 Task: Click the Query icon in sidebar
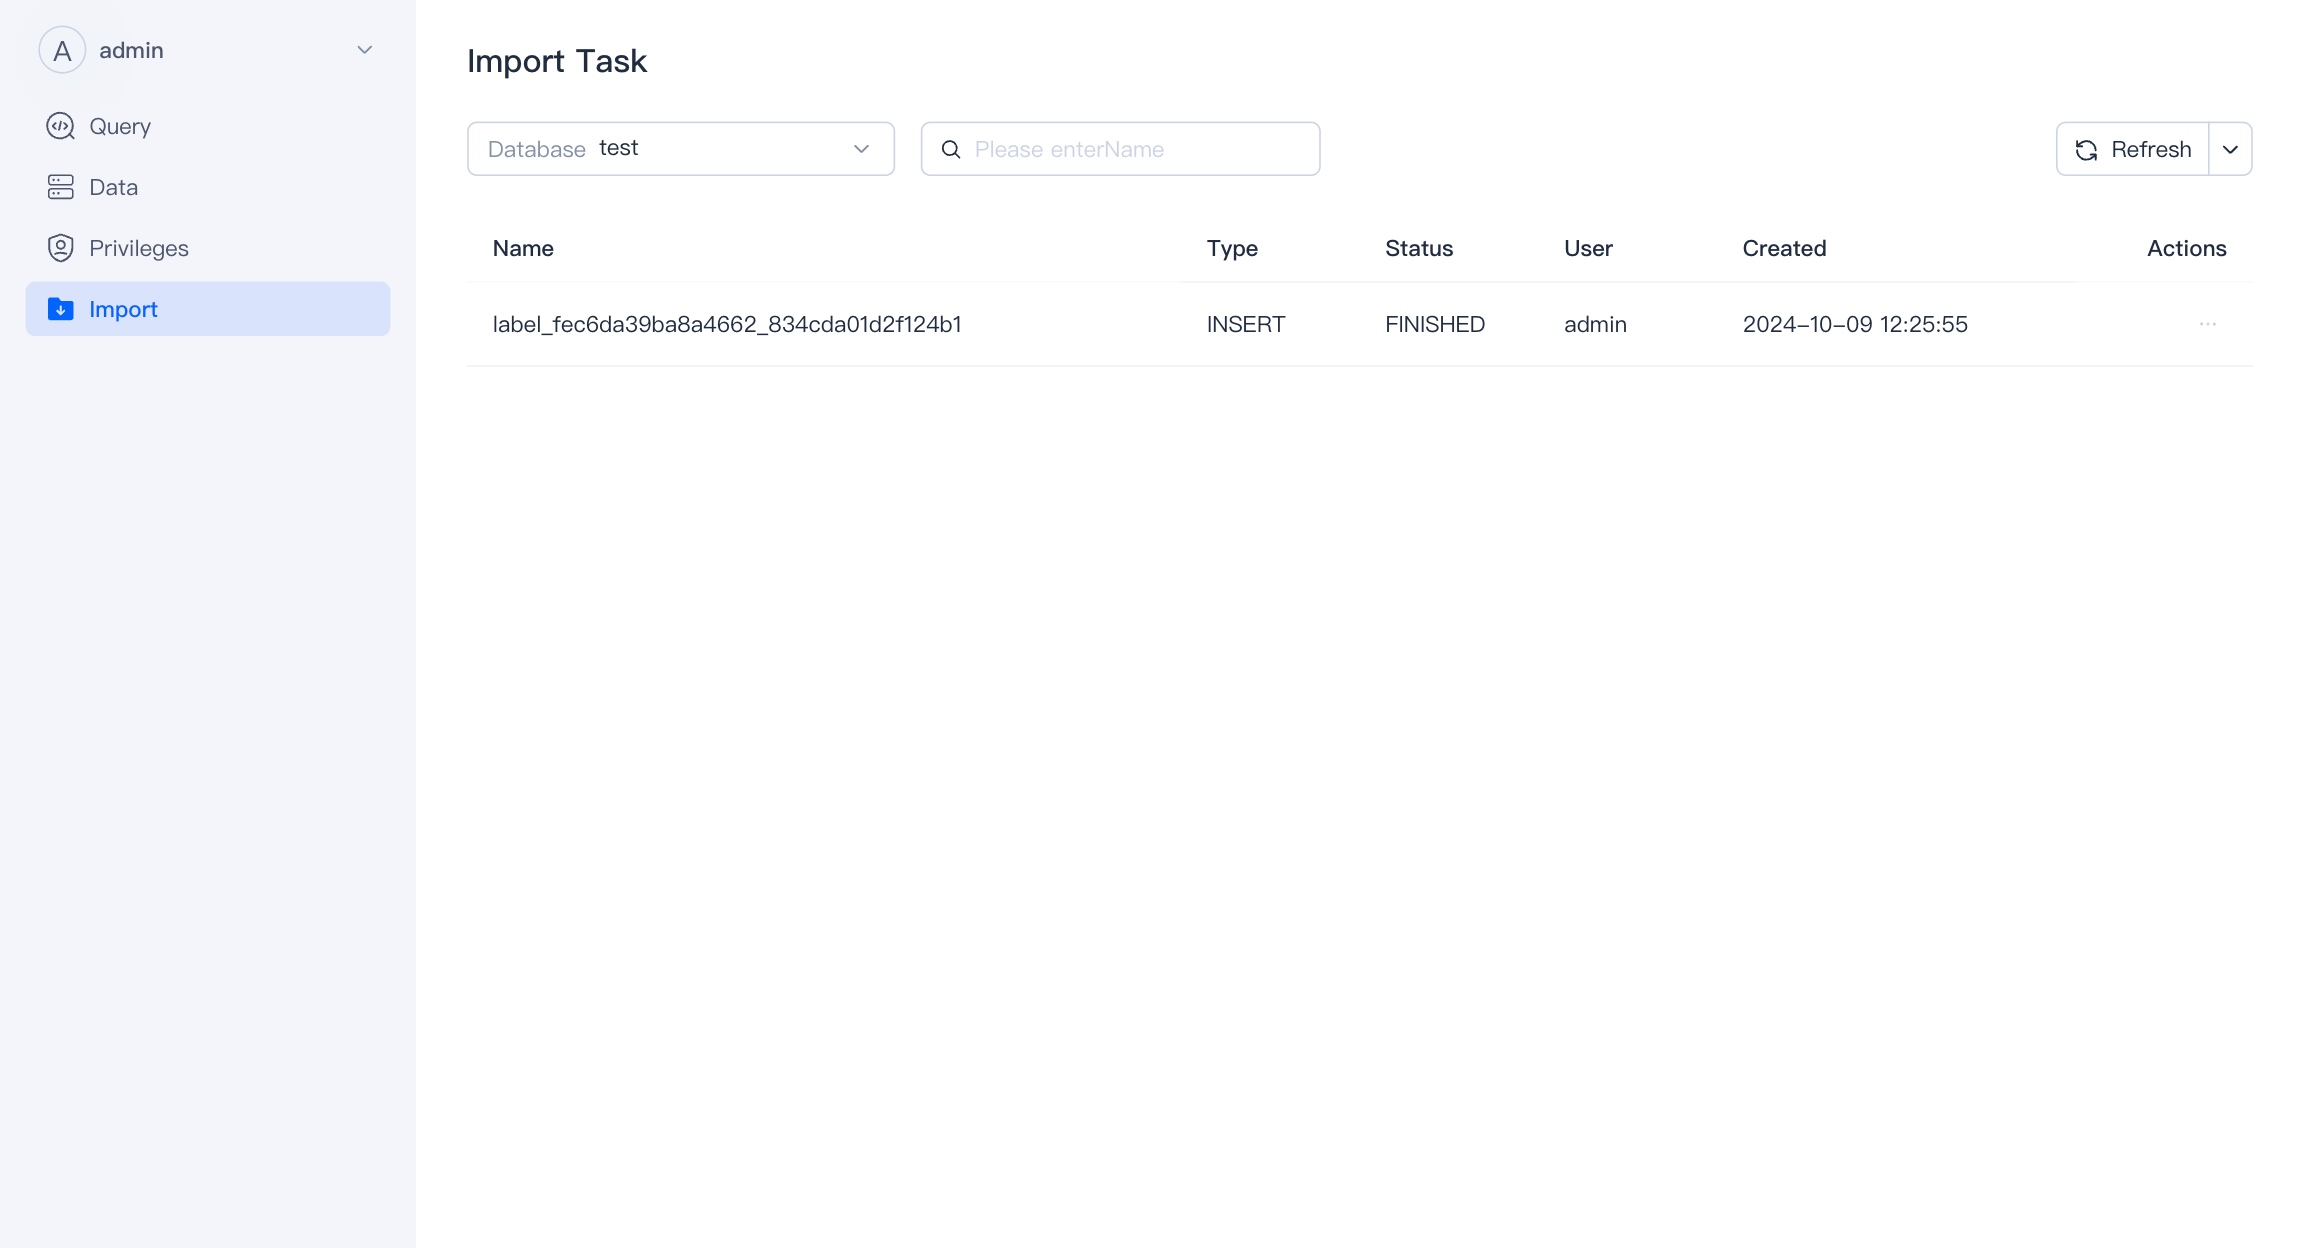pyautogui.click(x=60, y=126)
